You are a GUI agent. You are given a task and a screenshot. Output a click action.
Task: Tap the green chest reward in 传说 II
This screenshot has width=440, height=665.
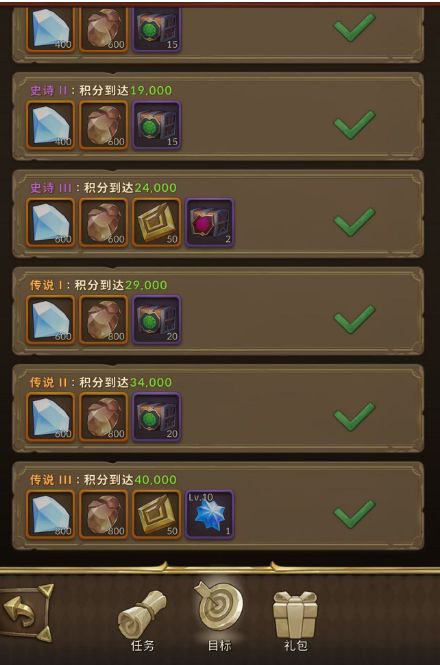click(157, 417)
